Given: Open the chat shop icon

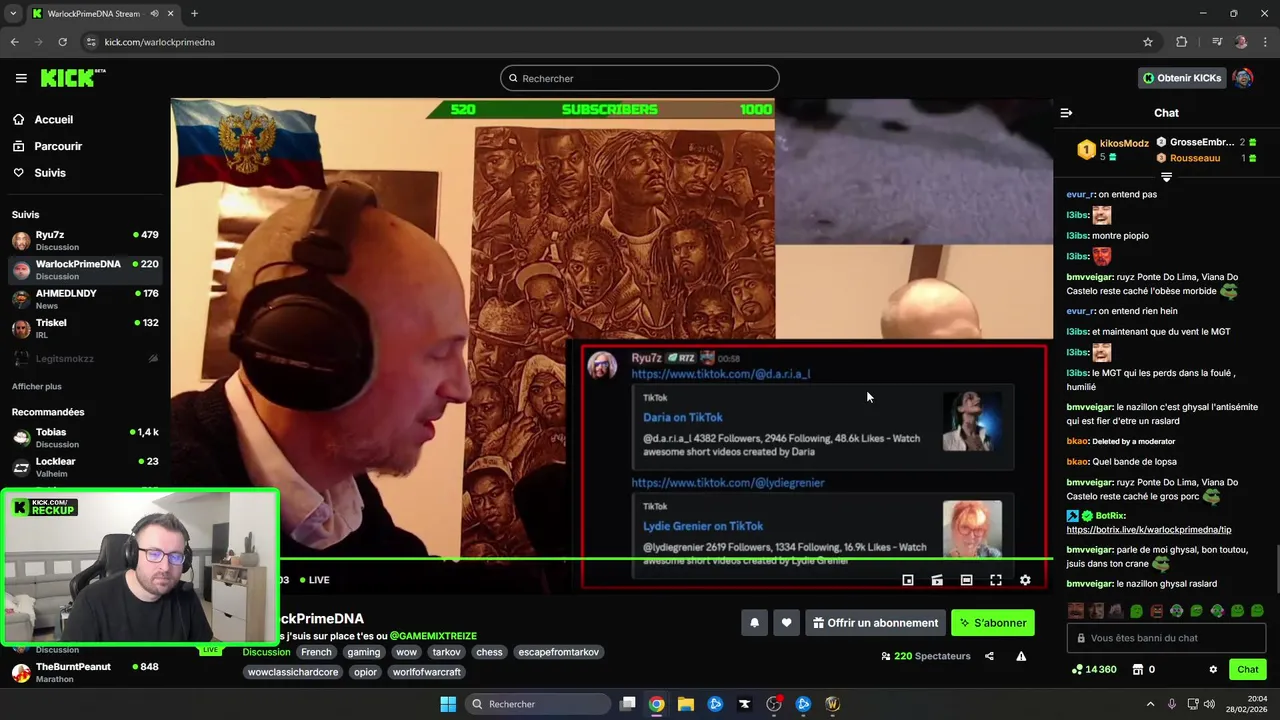Looking at the screenshot, I should coord(1137,670).
